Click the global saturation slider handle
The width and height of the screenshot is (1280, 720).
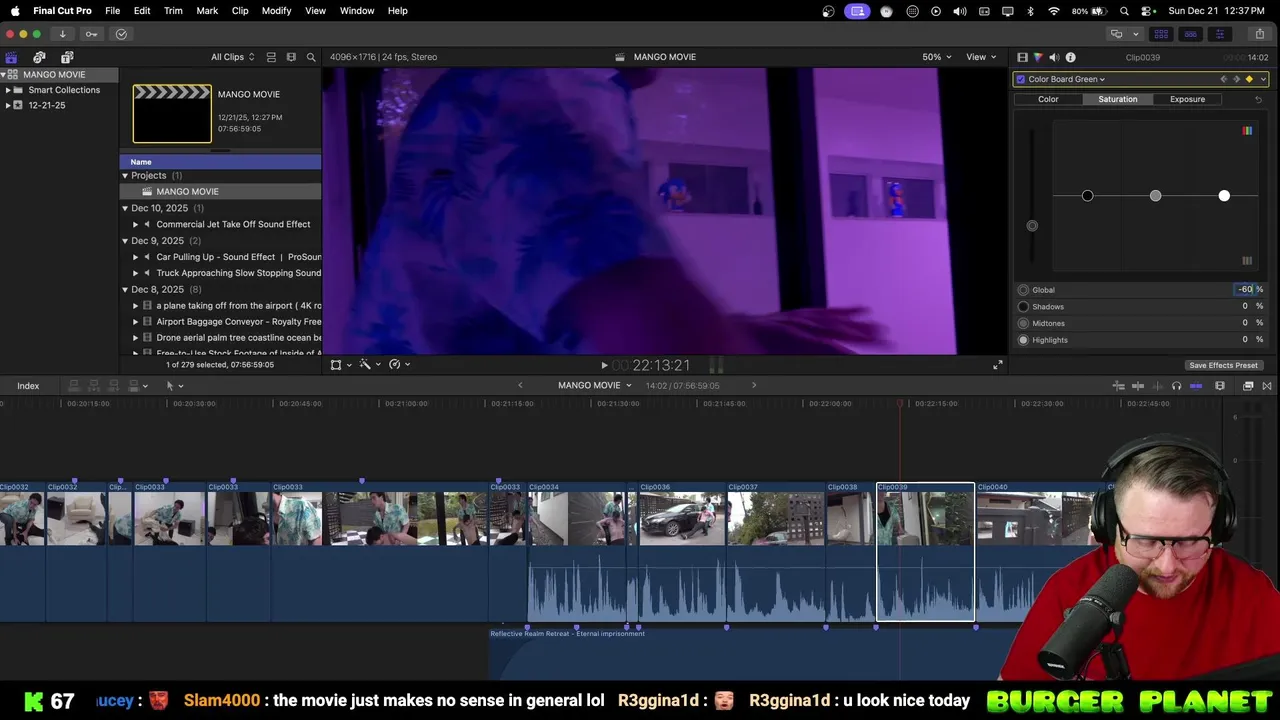(x=1032, y=226)
